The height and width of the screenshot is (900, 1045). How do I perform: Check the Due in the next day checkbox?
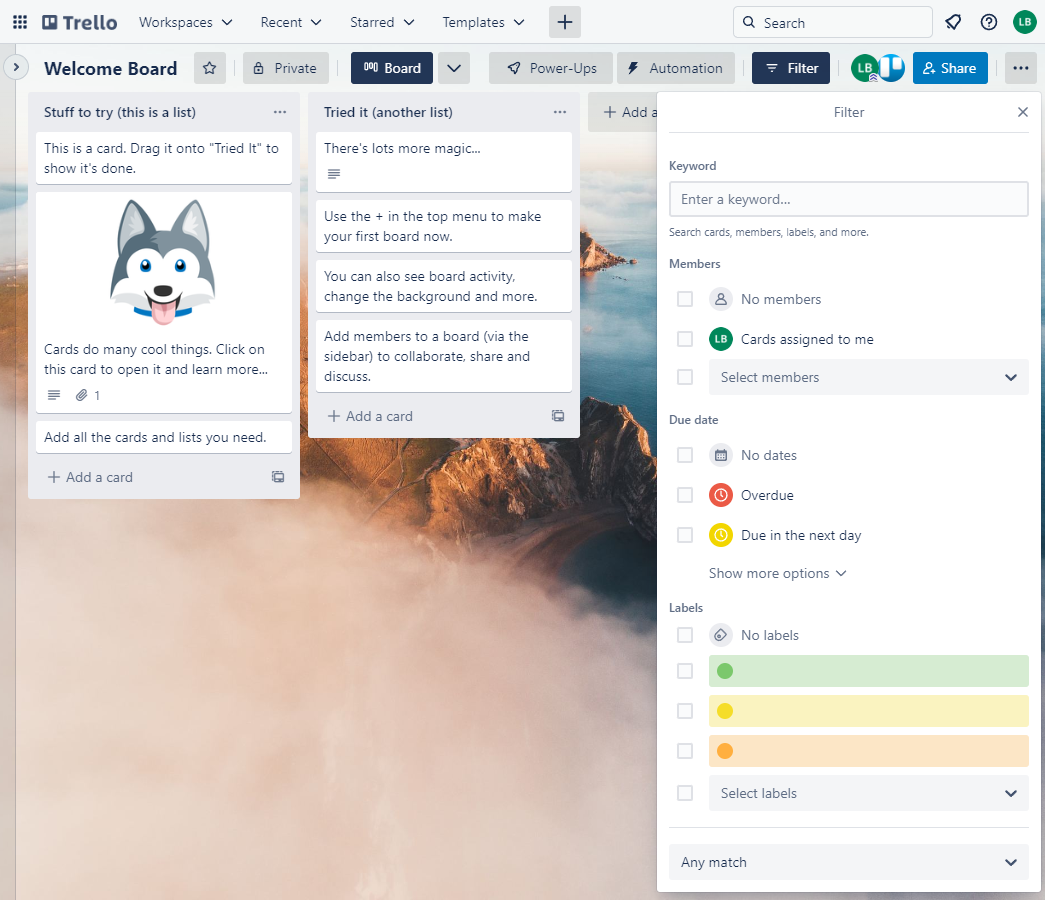[x=684, y=535]
